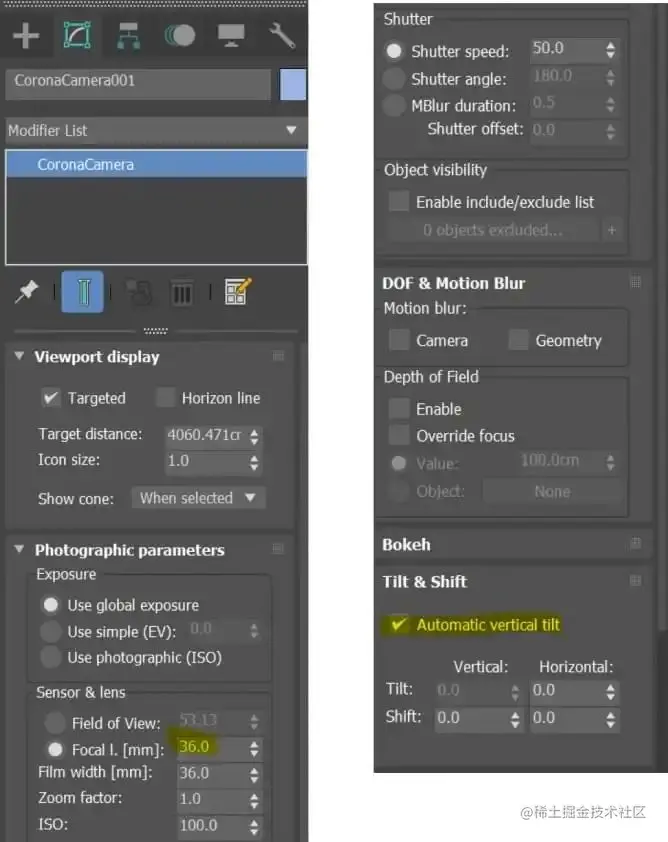Adjust the Target distance spinner arrows

[x=254, y=436]
